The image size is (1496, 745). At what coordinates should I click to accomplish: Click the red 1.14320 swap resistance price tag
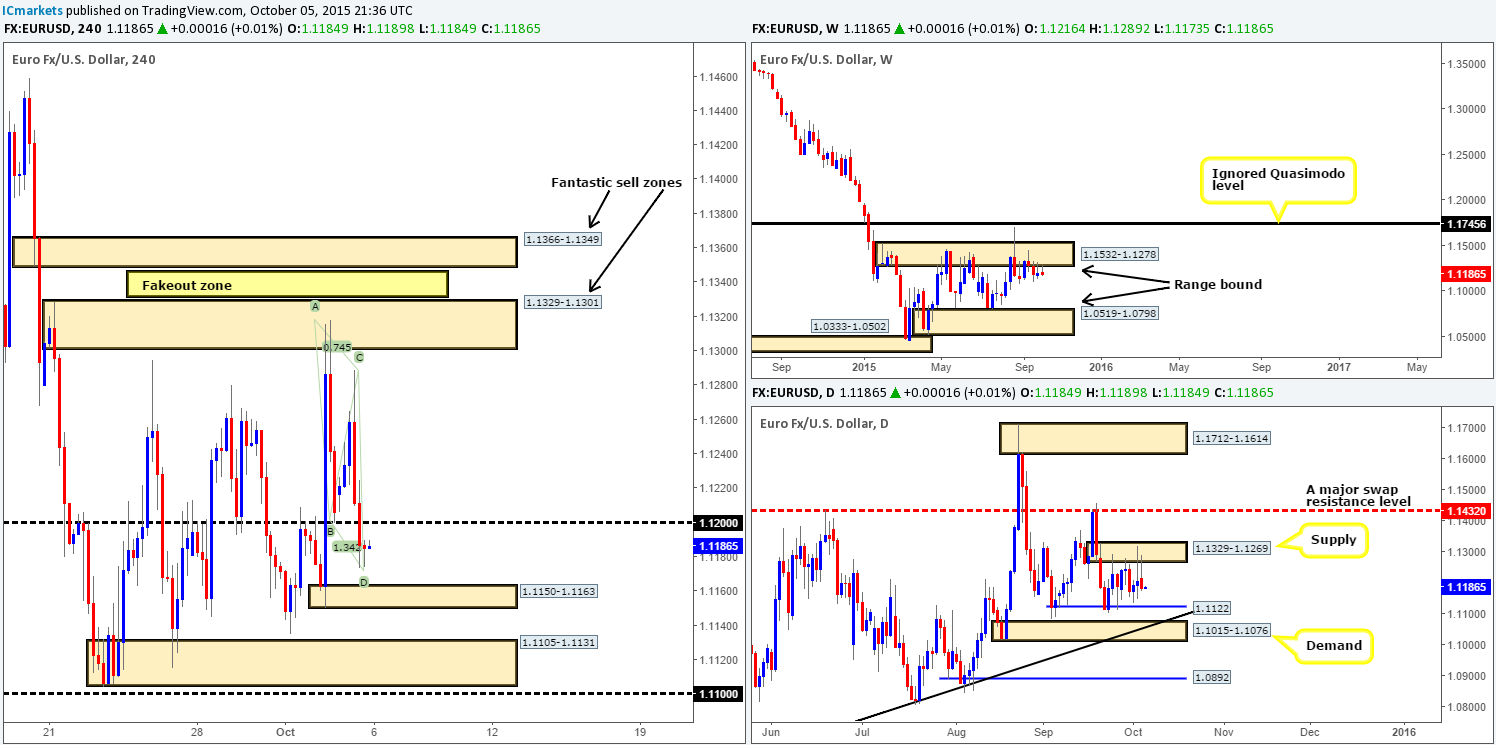pyautogui.click(x=1467, y=509)
